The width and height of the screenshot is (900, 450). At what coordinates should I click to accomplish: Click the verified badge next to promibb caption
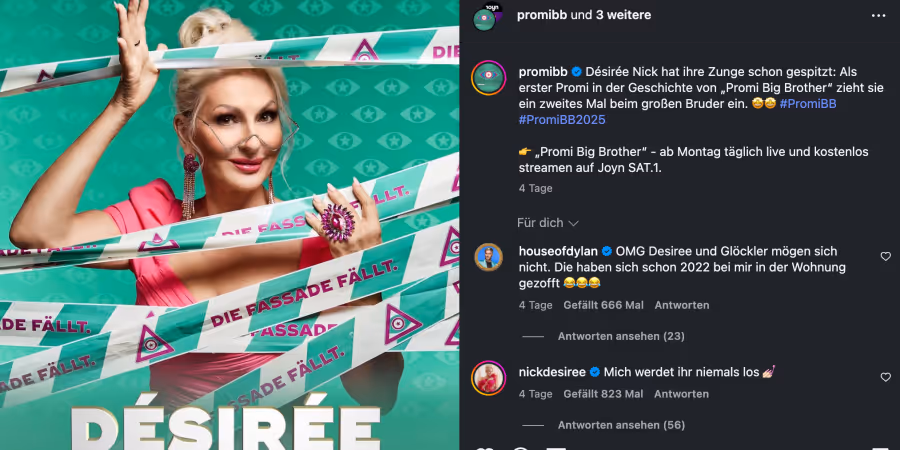click(576, 72)
